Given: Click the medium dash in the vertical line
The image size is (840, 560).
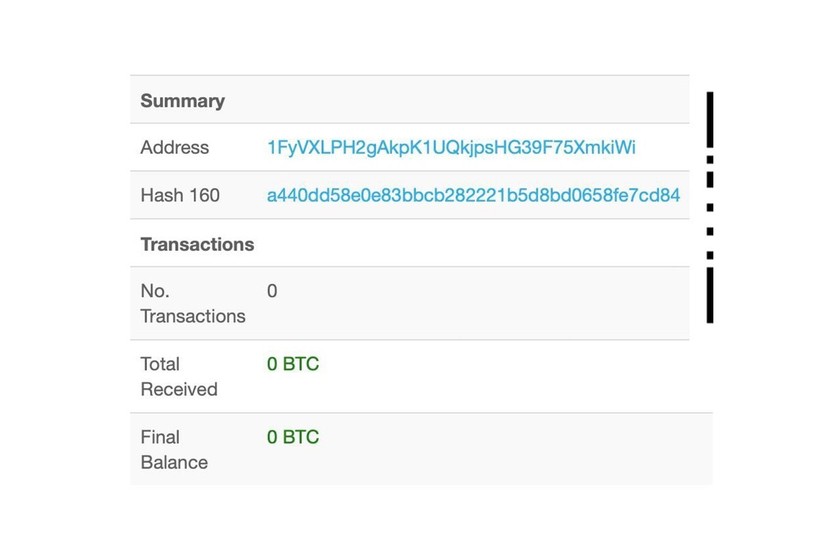Looking at the screenshot, I should (710, 180).
